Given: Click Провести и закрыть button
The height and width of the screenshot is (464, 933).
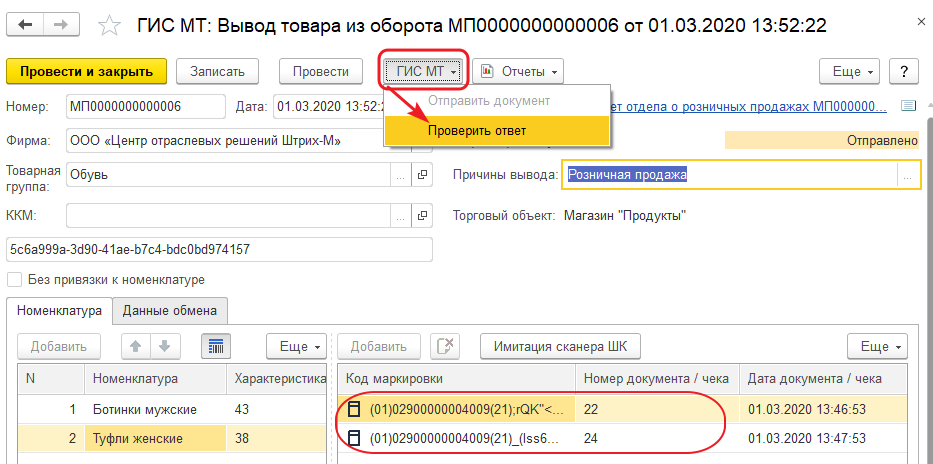Looking at the screenshot, I should pos(86,71).
